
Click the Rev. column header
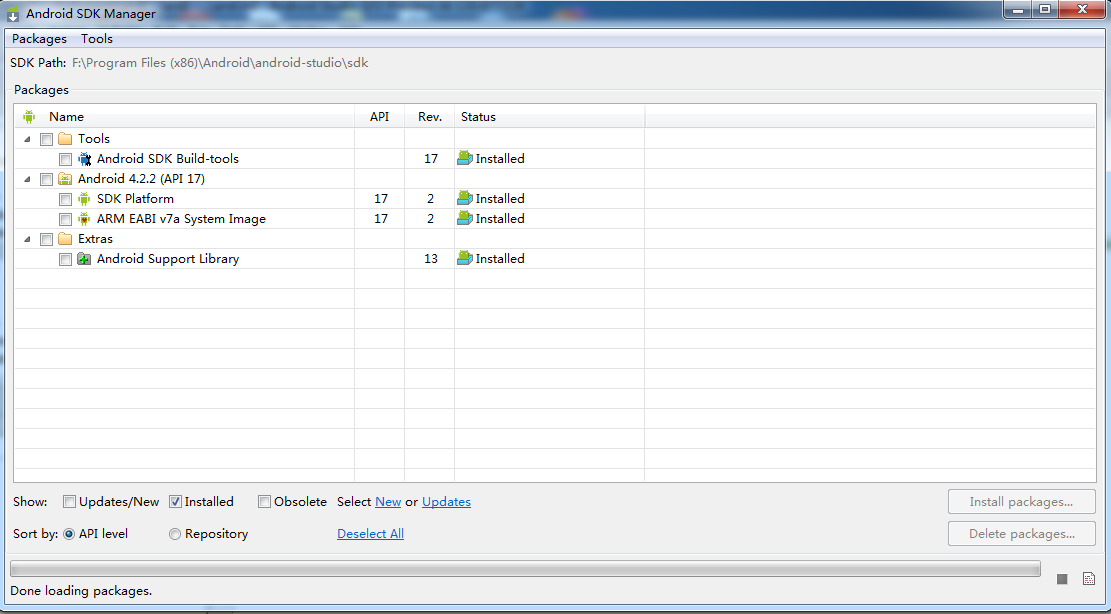coord(429,117)
